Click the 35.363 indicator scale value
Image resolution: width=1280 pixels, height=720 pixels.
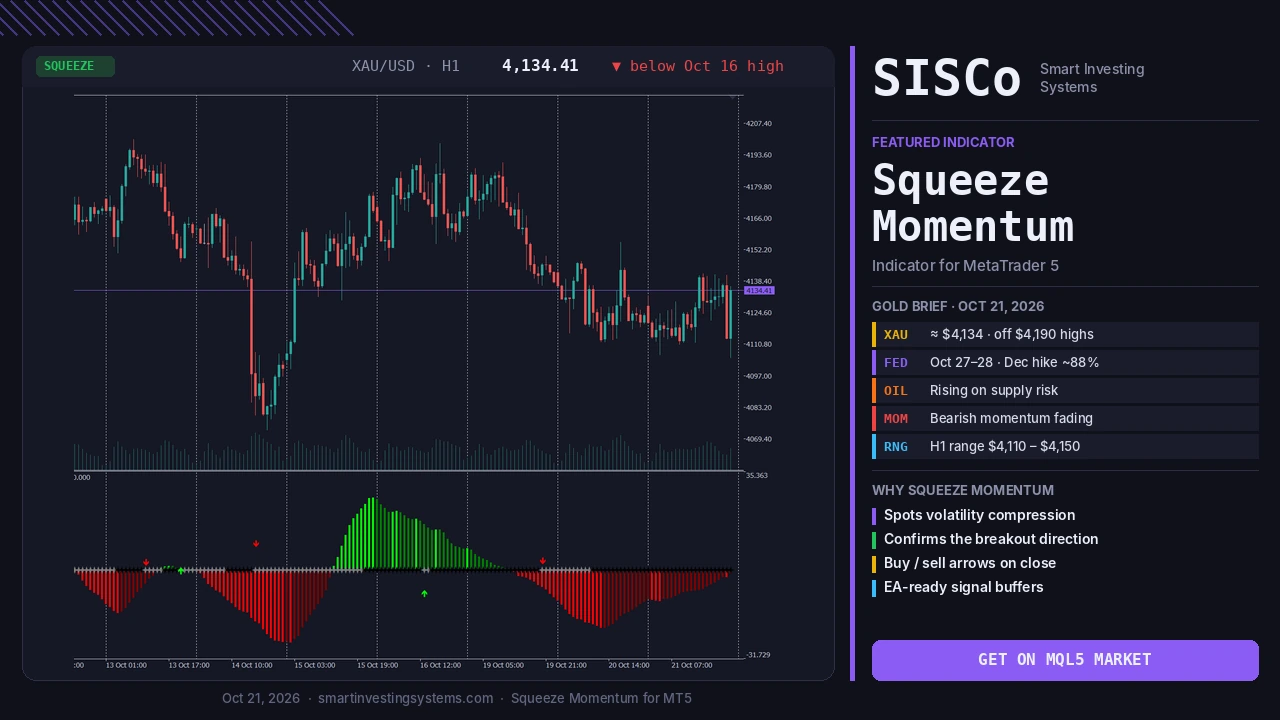[757, 476]
